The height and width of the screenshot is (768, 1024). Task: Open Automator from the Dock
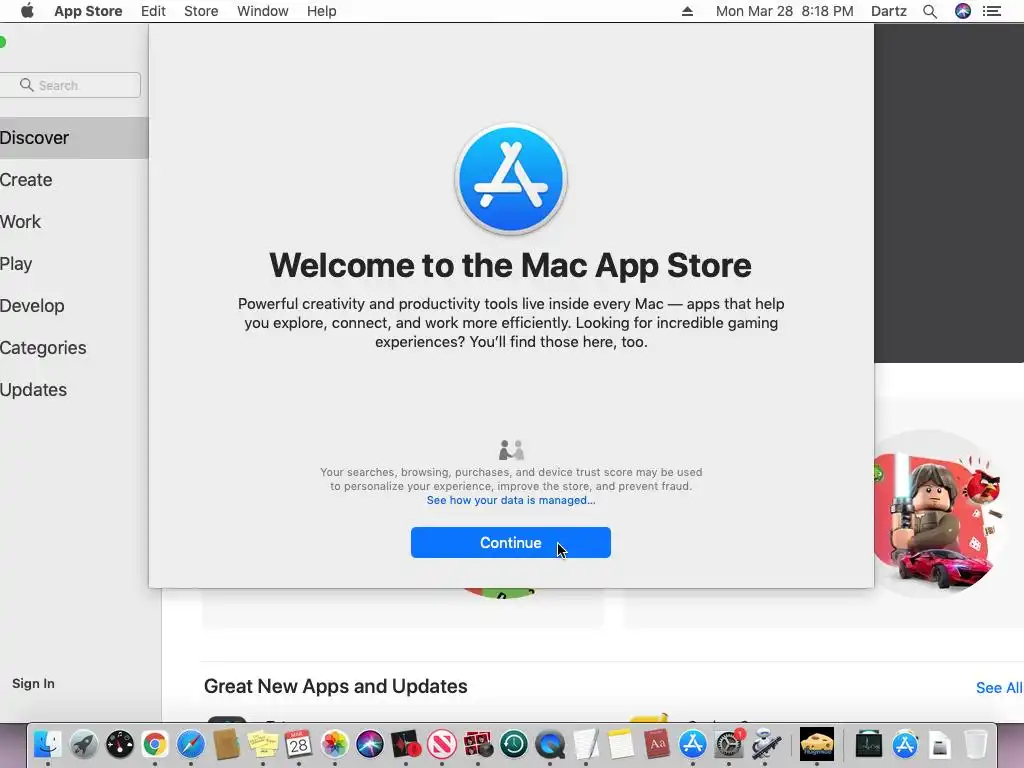(766, 744)
